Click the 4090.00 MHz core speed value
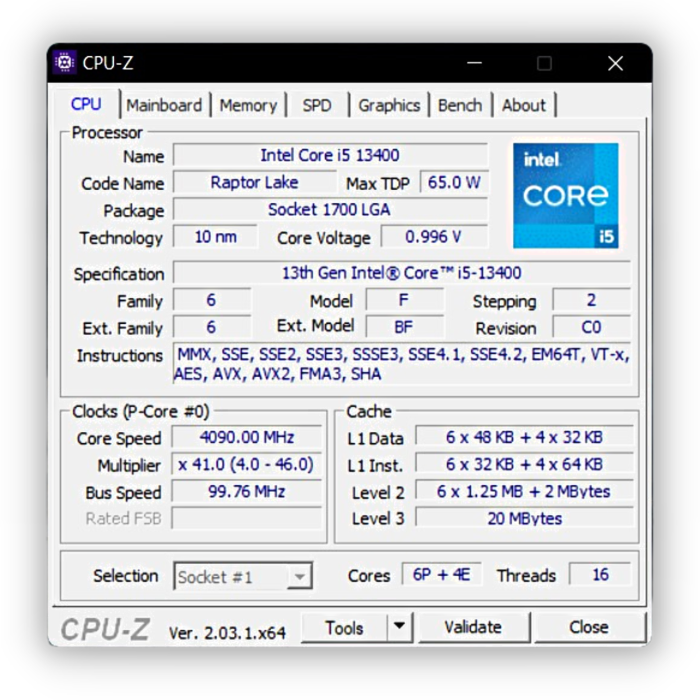Viewport: 700px width, 700px height. 246,437
